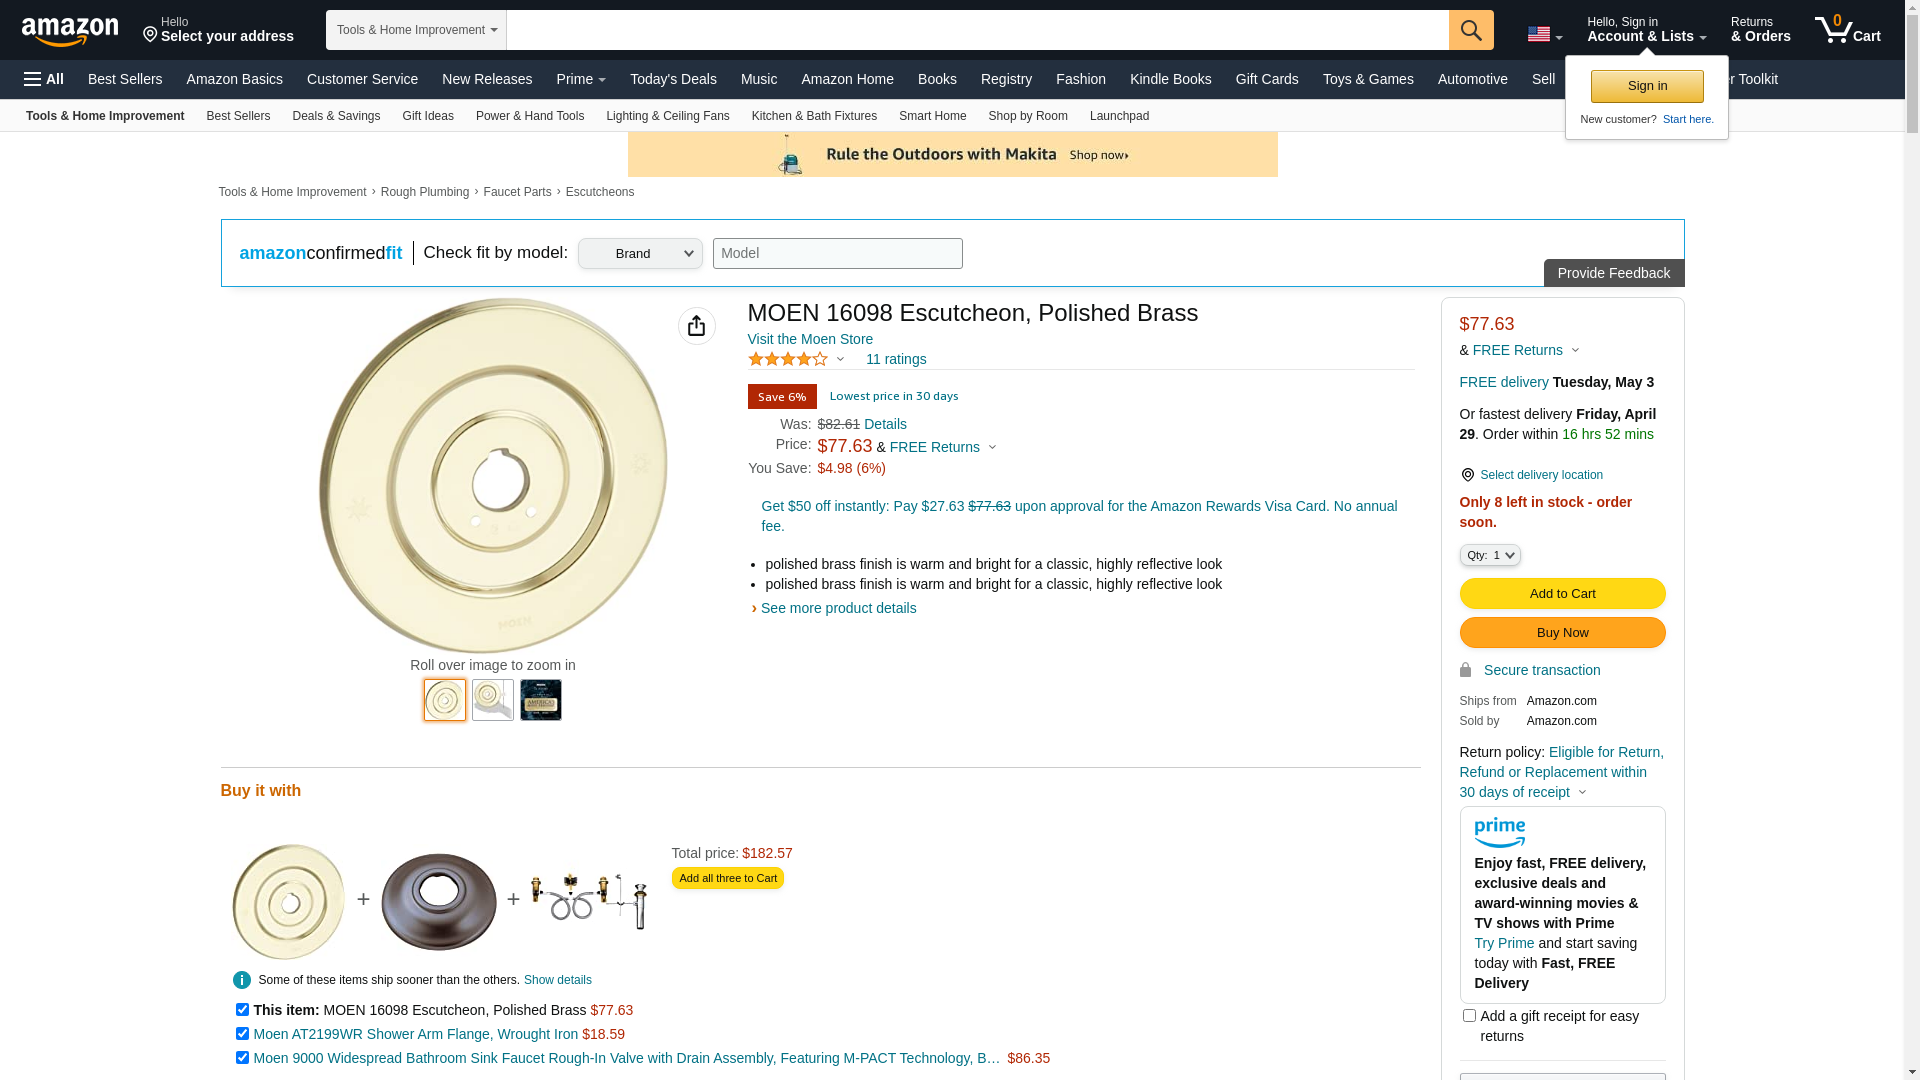Click the Add to Cart button
This screenshot has height=1080, width=1920.
1561,594
